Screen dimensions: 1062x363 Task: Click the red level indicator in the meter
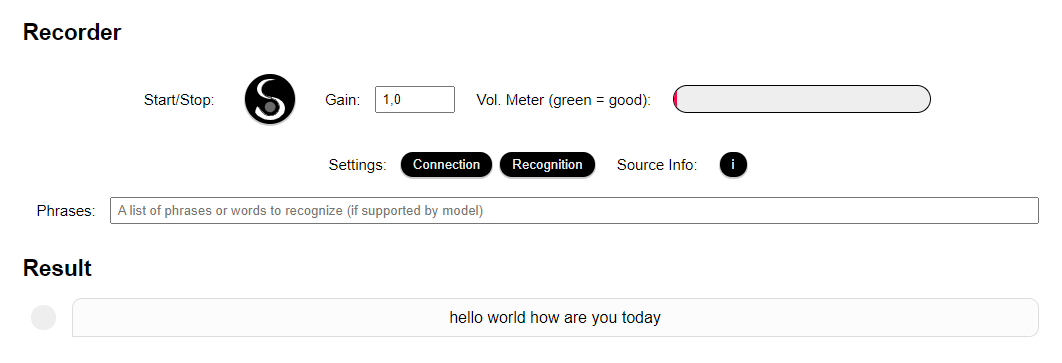pyautogui.click(x=675, y=100)
